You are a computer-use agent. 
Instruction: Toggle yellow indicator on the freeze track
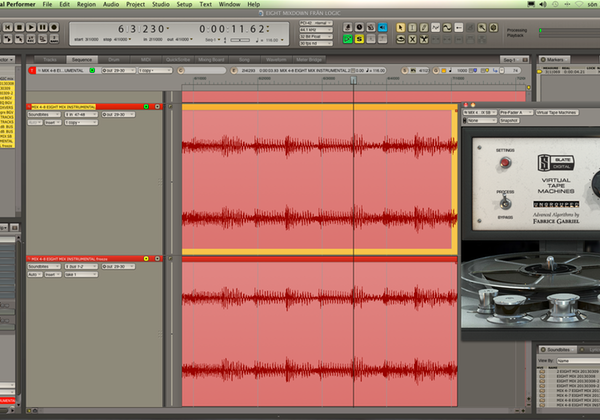coord(146,259)
